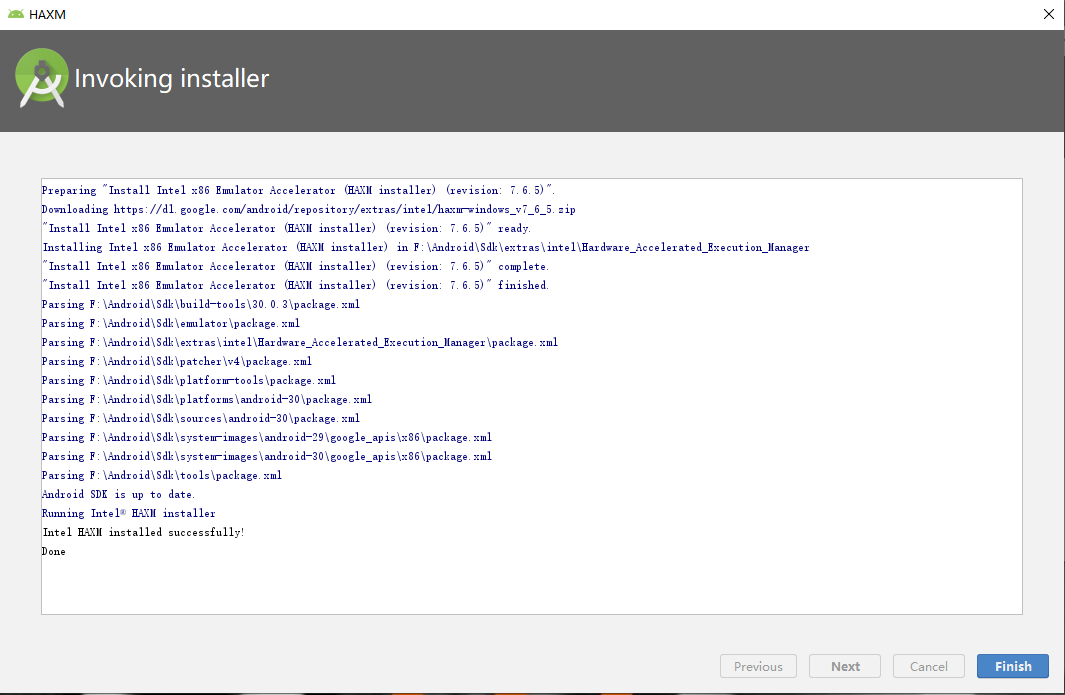1065x695 pixels.
Task: Click the HAXM window title text
Action: pos(48,14)
